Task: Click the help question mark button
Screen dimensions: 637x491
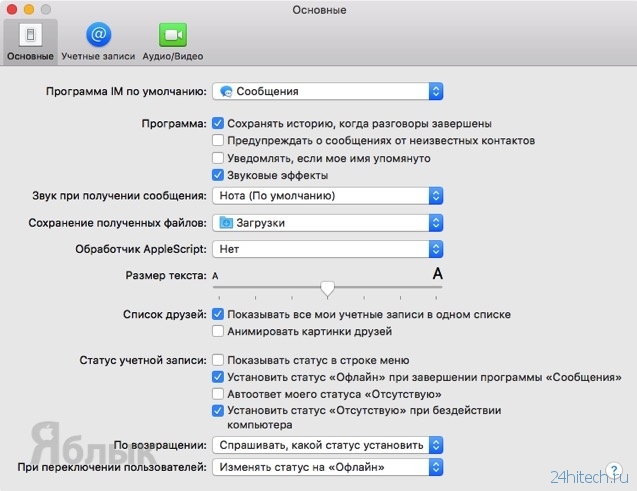Action: 614,469
